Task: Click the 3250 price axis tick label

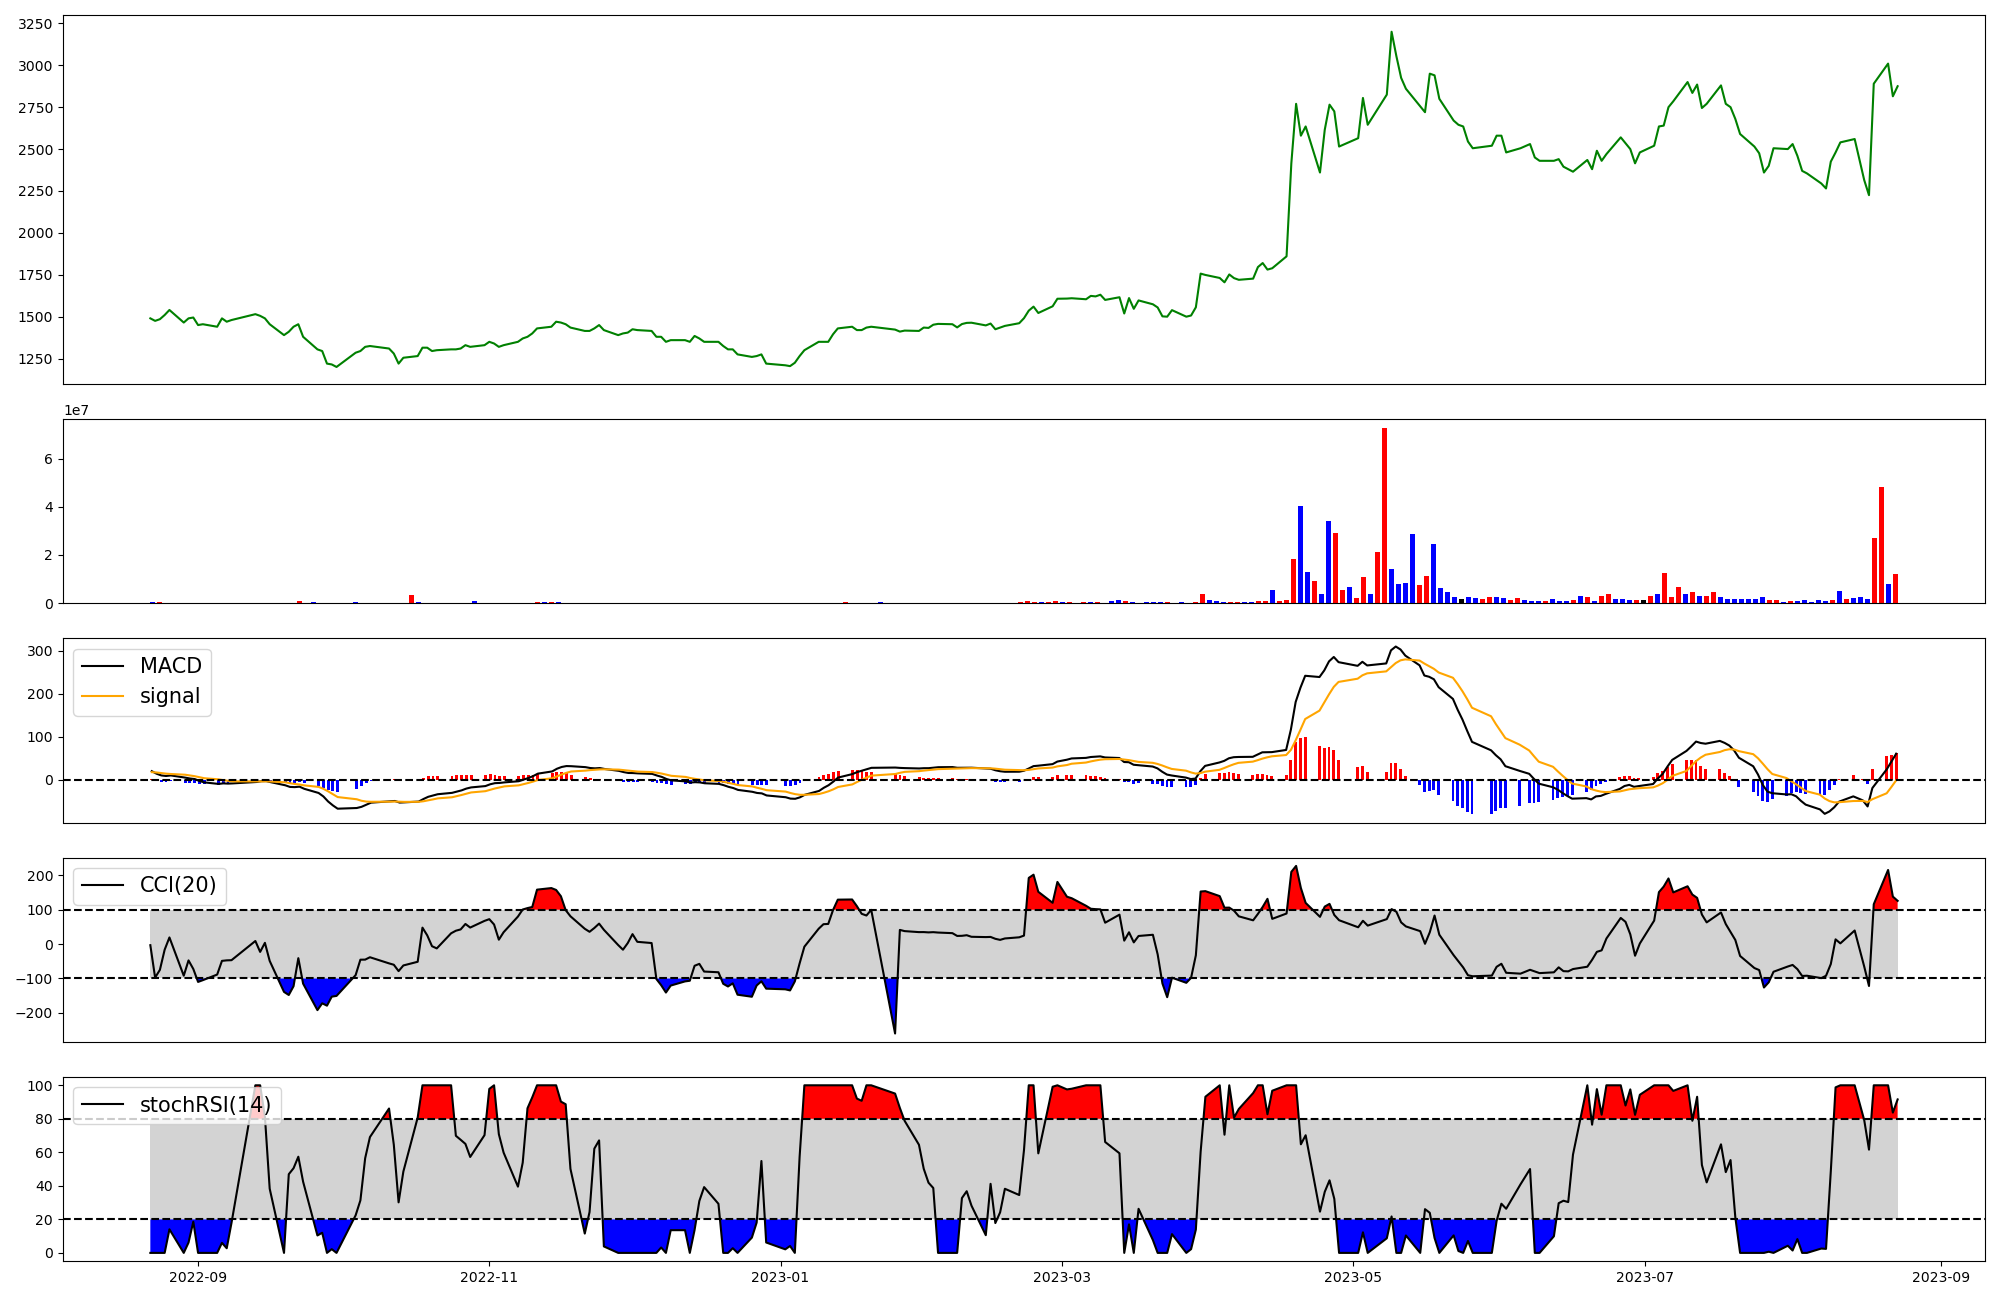Action: pyautogui.click(x=36, y=23)
